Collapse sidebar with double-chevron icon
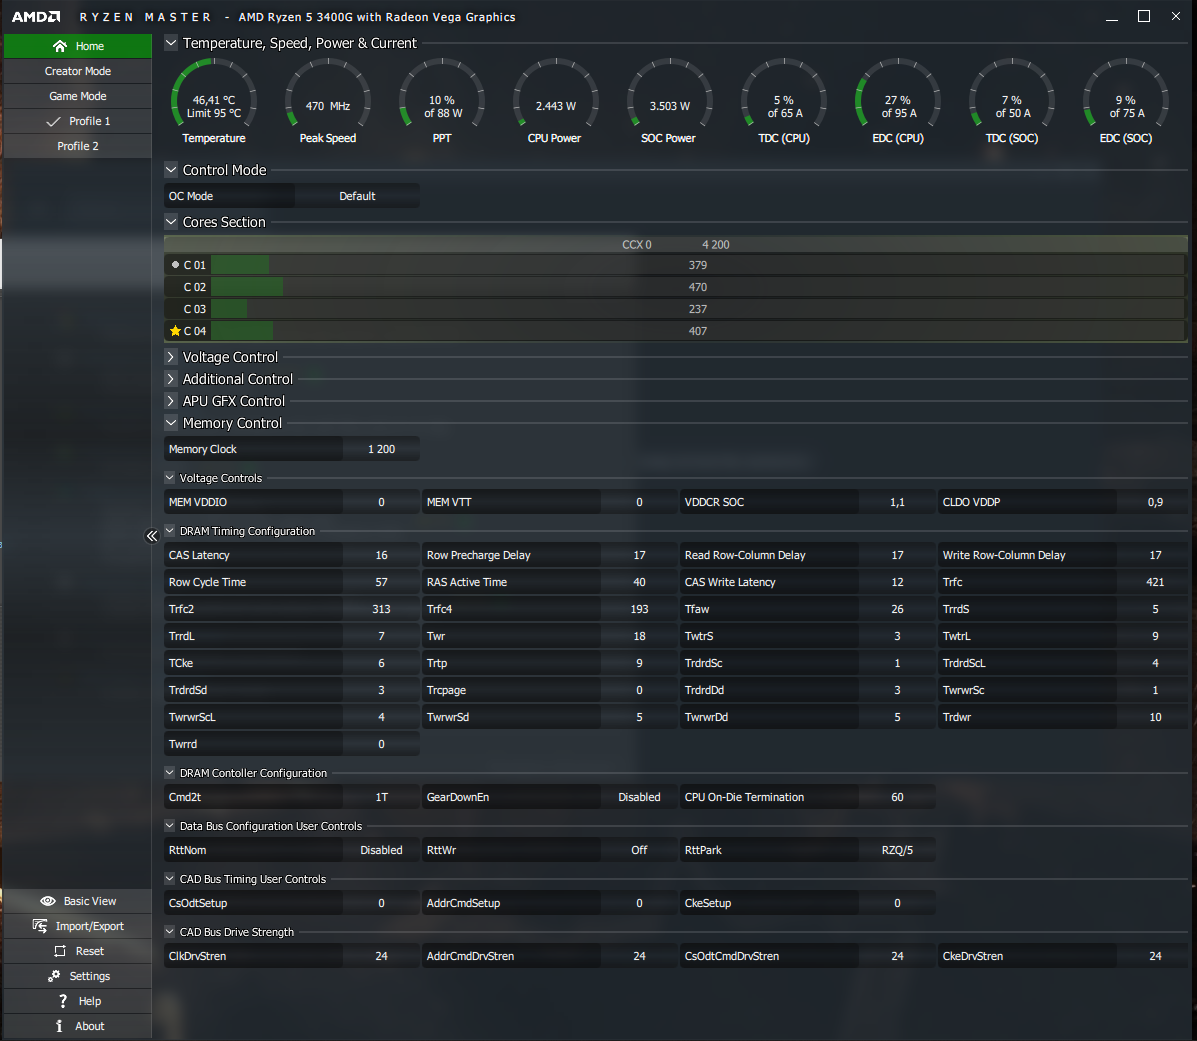 pyautogui.click(x=152, y=536)
